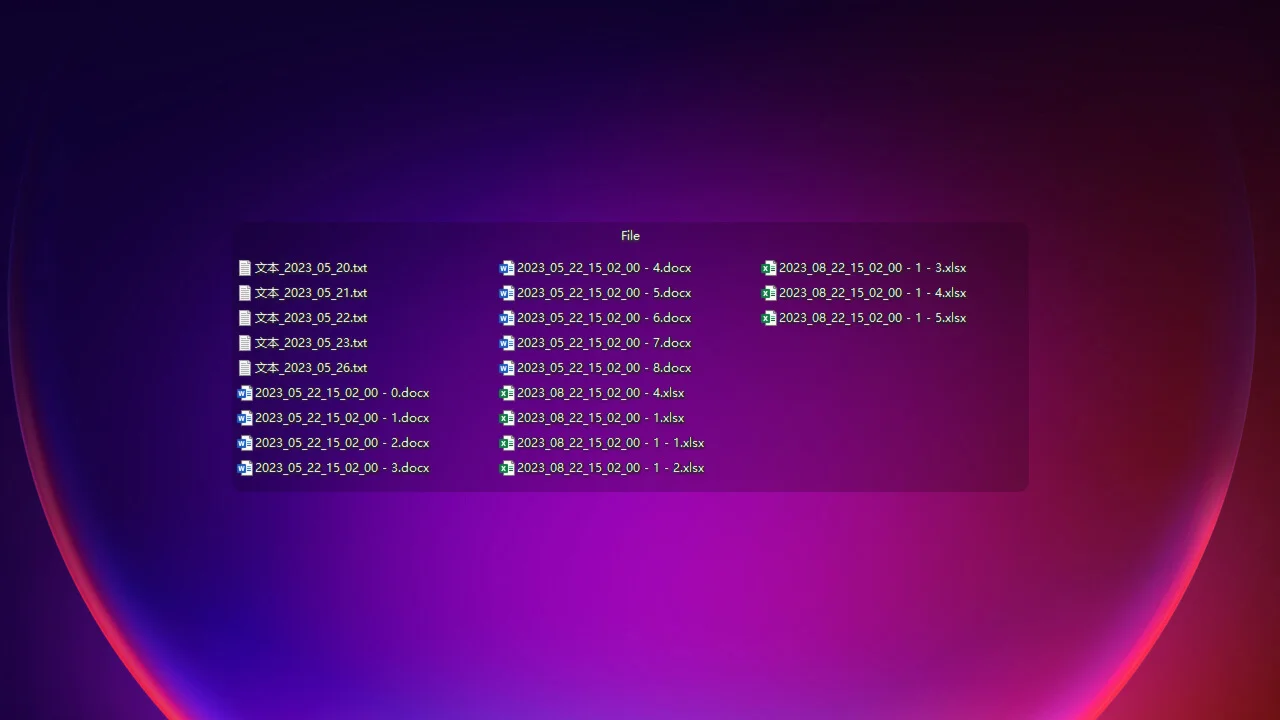Click the Word icon of 2023_05_22_15_02_00 - 3.docx

click(x=245, y=468)
